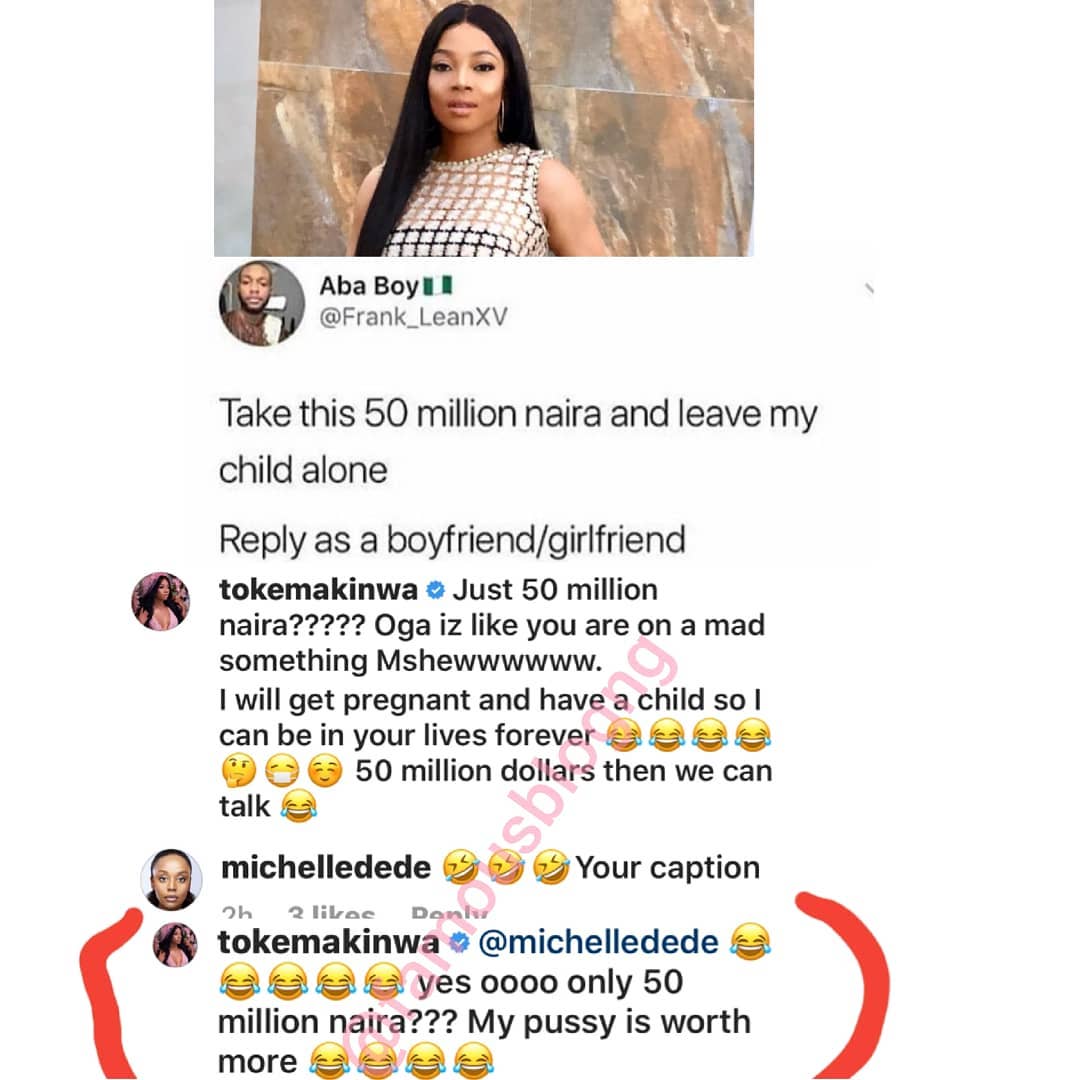Open the @michelledede mention link

click(599, 943)
